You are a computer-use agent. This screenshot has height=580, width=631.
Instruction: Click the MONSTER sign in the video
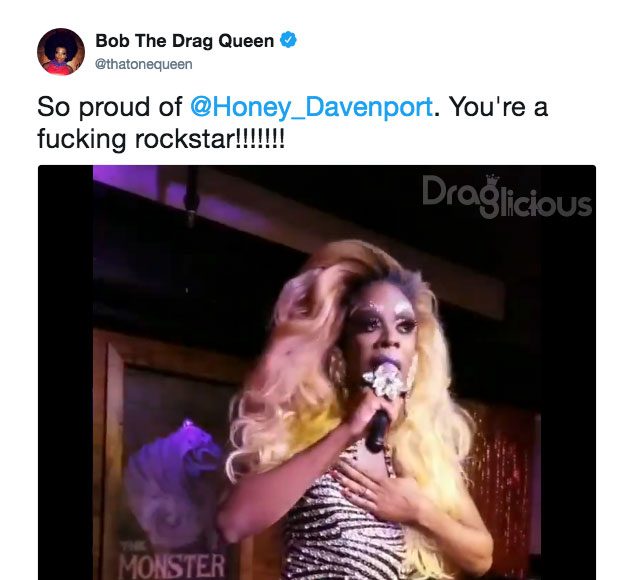pos(173,566)
